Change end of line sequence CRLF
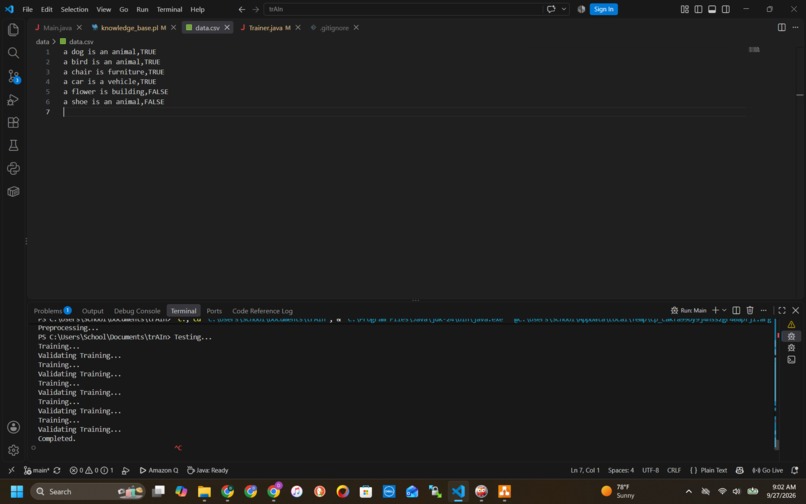Viewport: 806px width, 504px height. [674, 470]
